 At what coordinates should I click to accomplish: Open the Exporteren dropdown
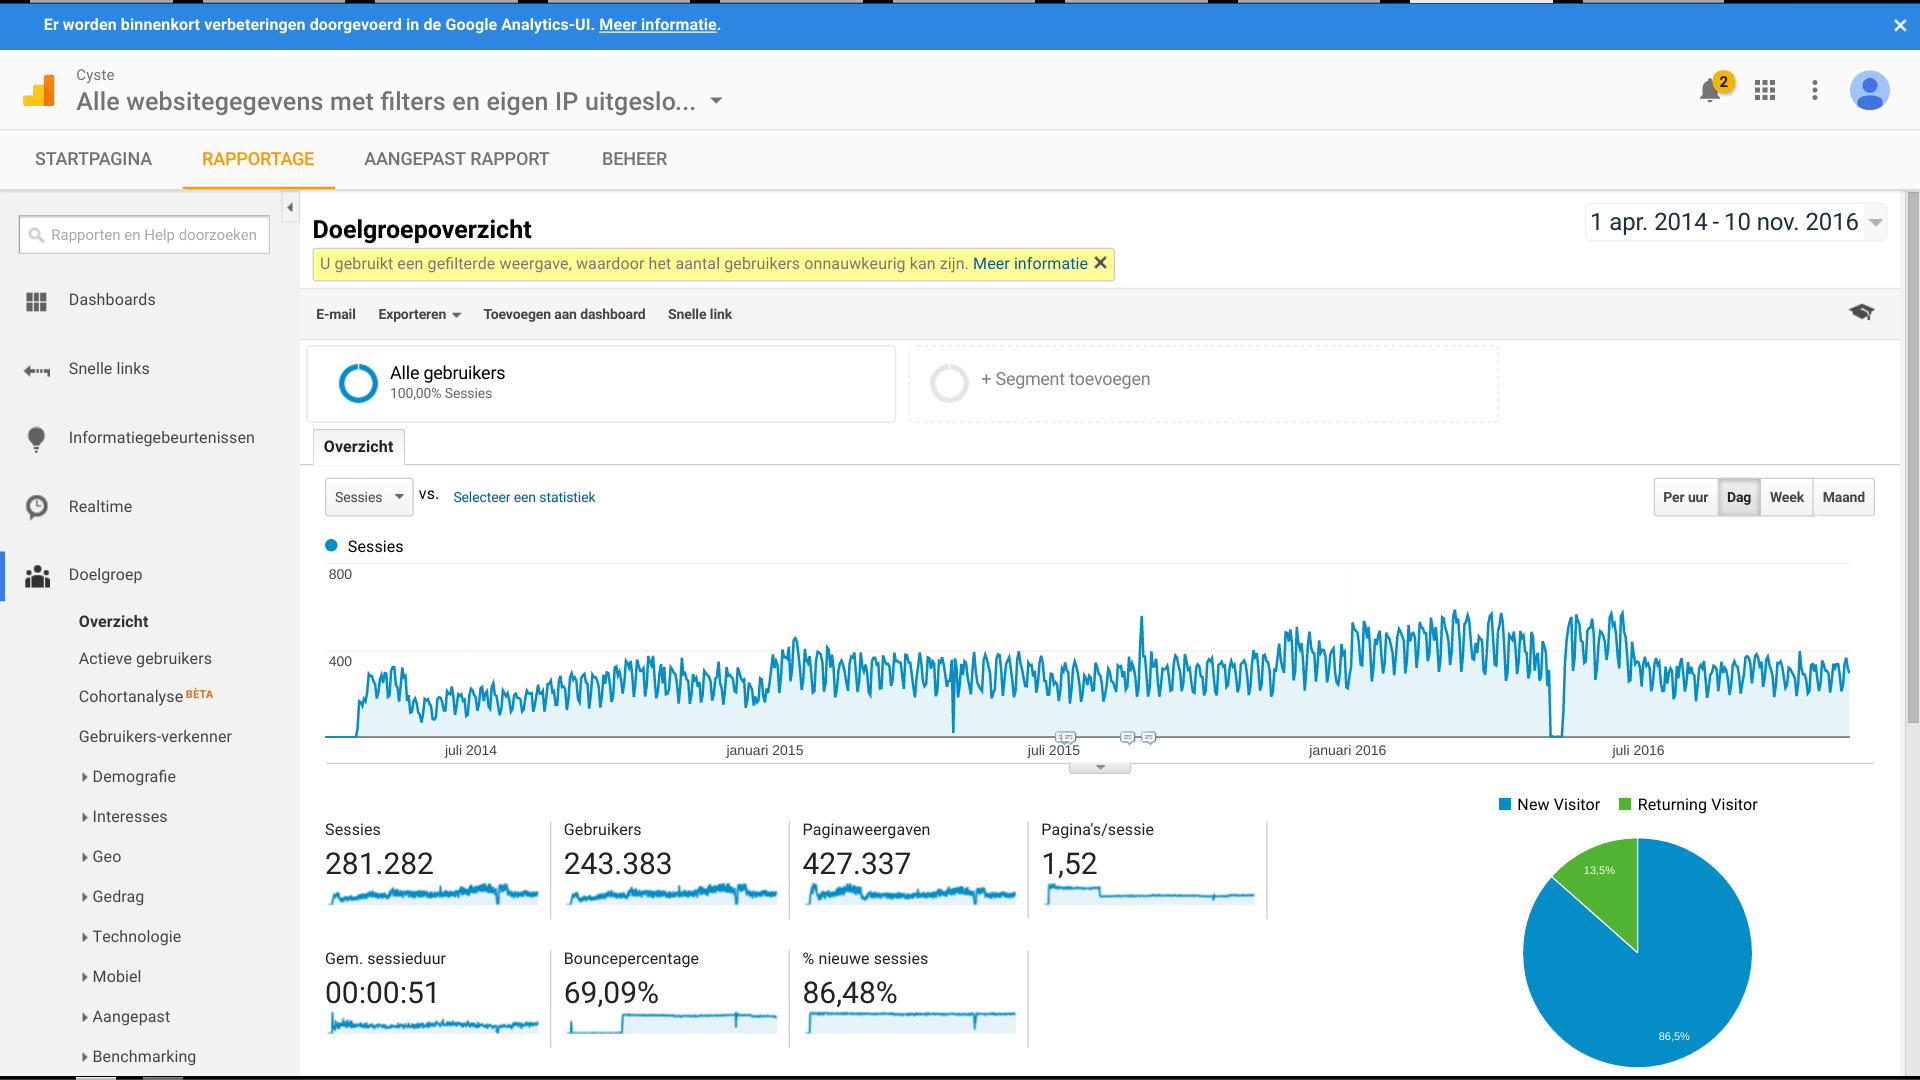tap(419, 314)
